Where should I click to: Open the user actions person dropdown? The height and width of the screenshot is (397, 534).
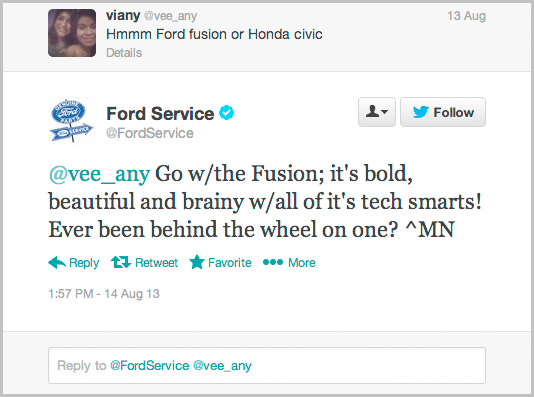[377, 112]
